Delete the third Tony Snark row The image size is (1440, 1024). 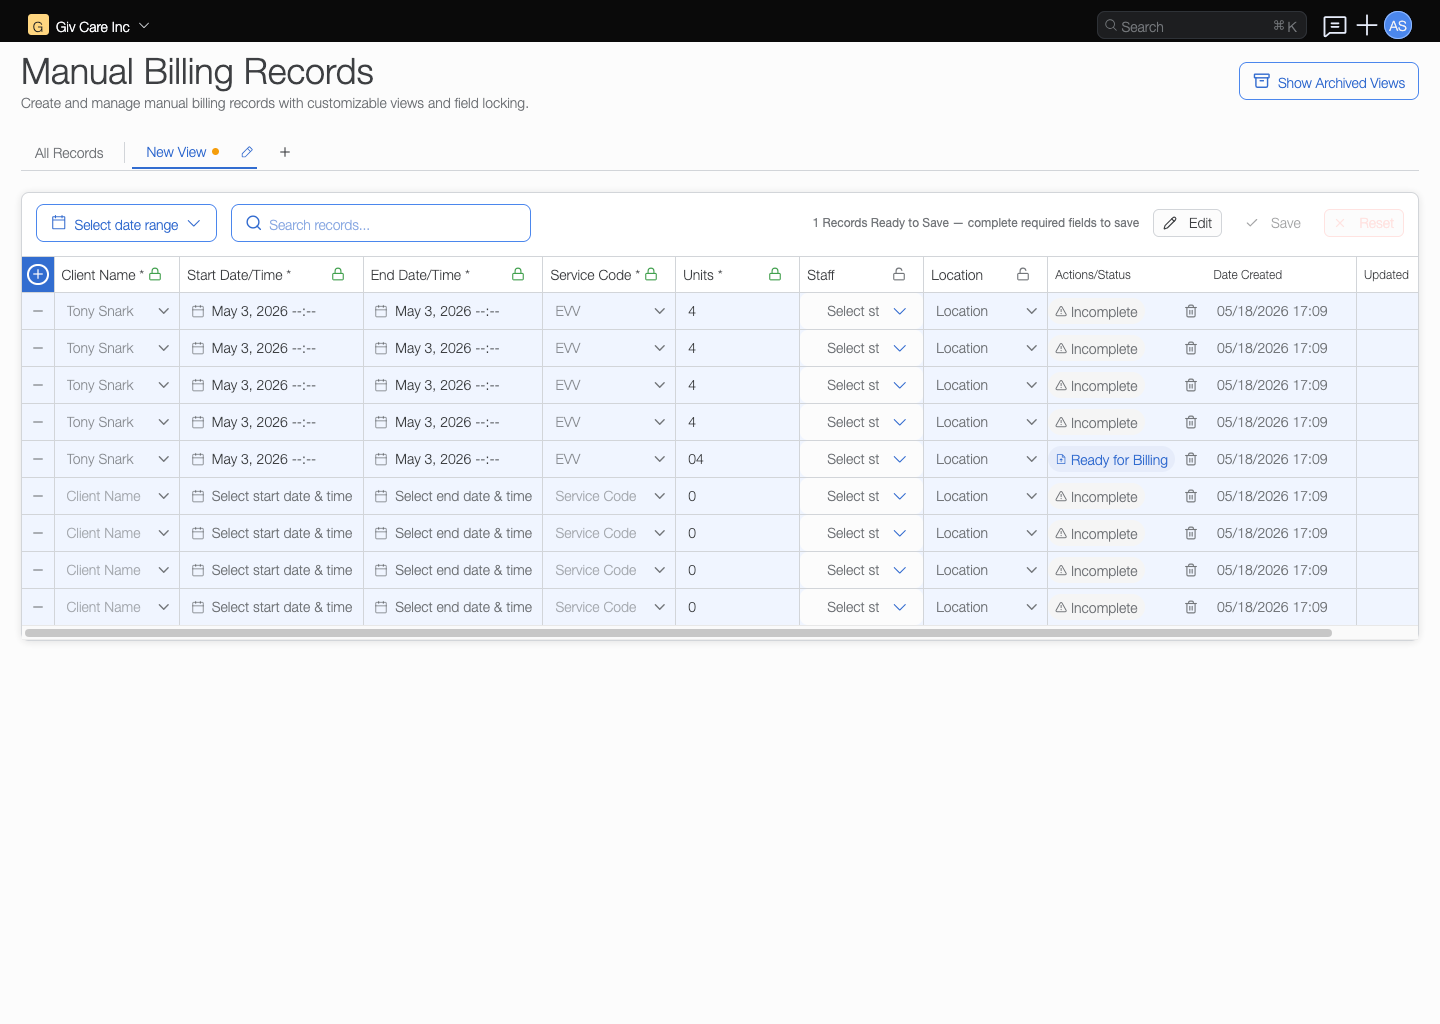tap(1191, 385)
